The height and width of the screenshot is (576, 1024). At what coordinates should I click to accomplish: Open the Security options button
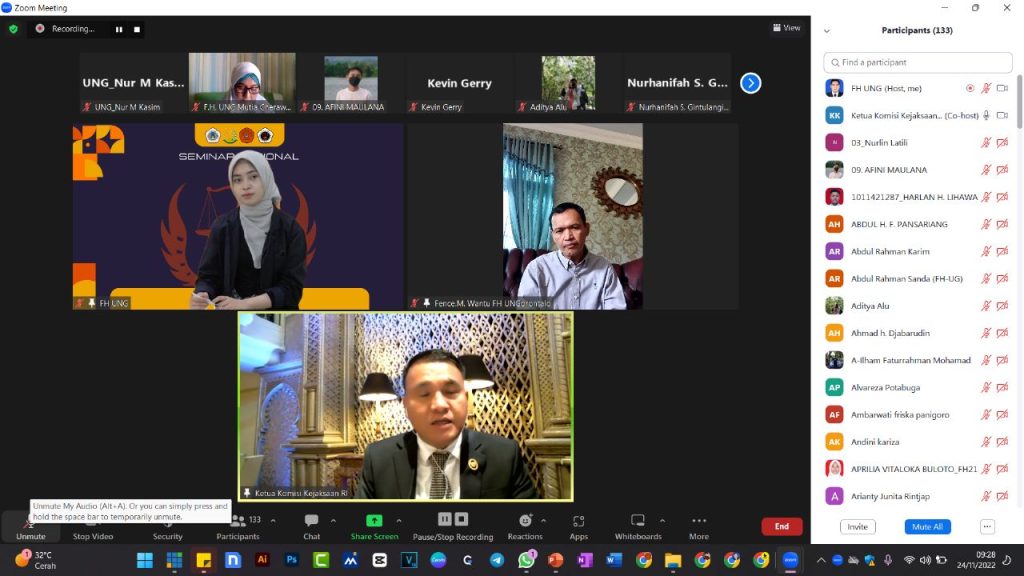coord(168,526)
